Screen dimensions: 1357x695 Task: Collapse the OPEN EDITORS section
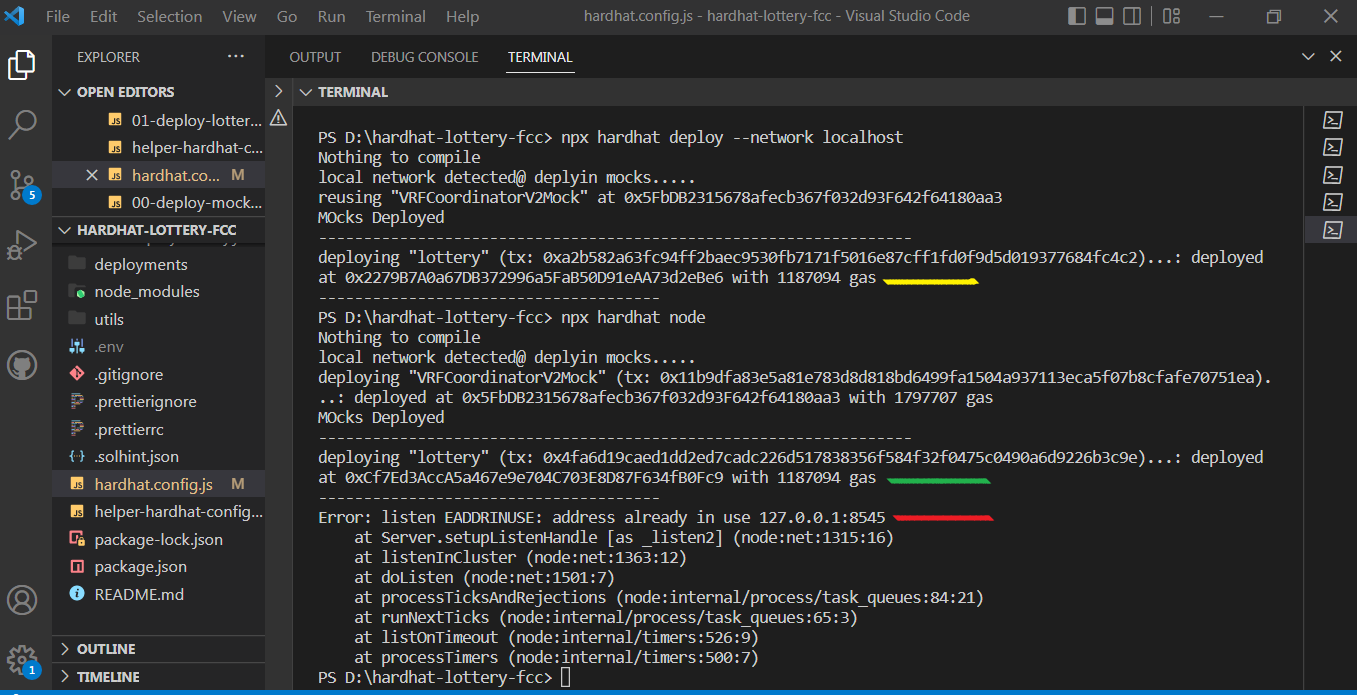click(66, 92)
